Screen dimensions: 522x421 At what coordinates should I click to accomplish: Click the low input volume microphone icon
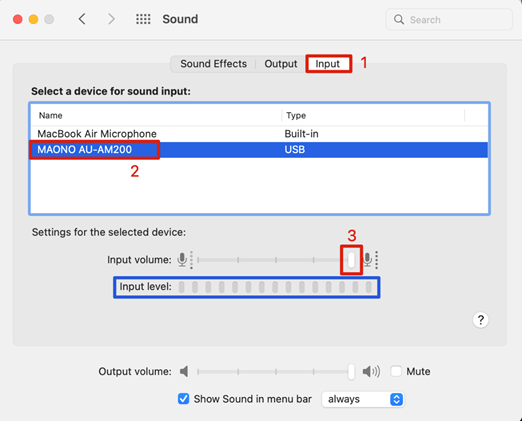tap(182, 260)
